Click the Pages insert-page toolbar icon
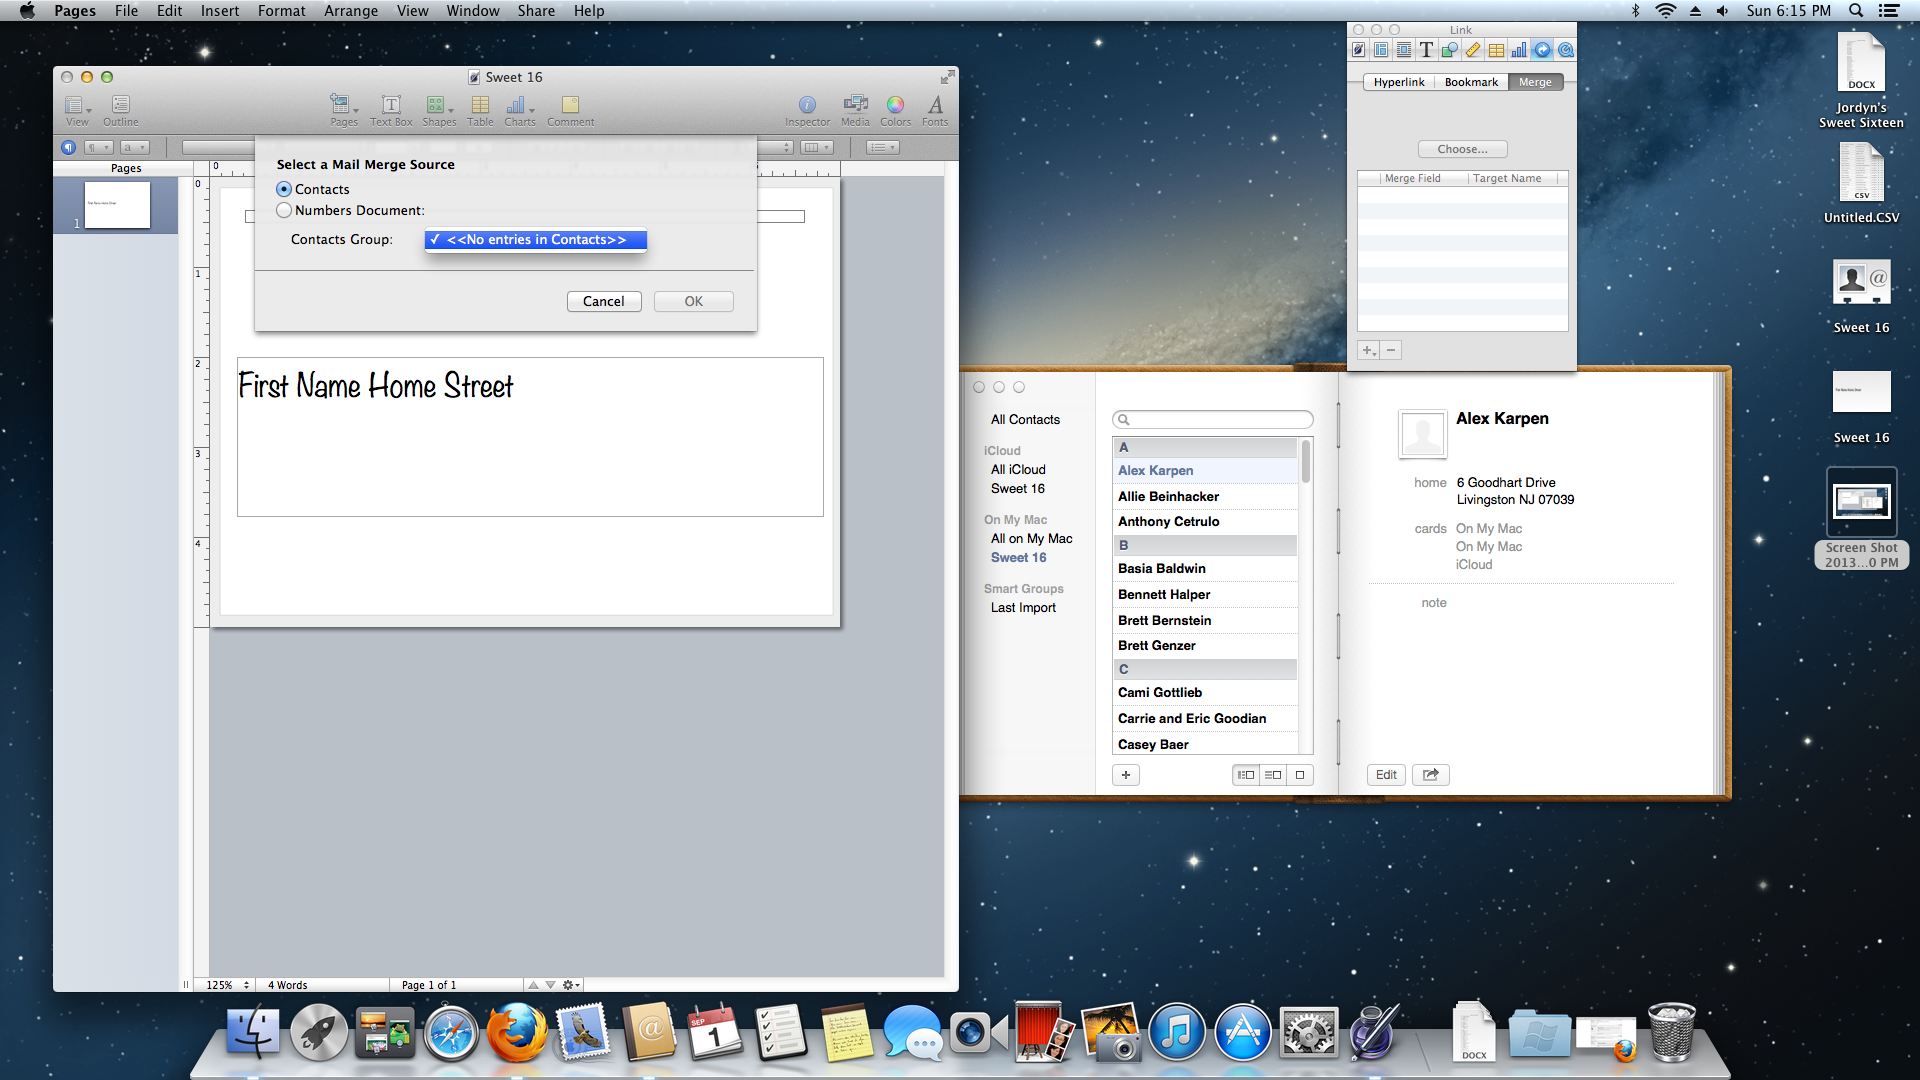Image resolution: width=1920 pixels, height=1080 pixels. coord(344,110)
